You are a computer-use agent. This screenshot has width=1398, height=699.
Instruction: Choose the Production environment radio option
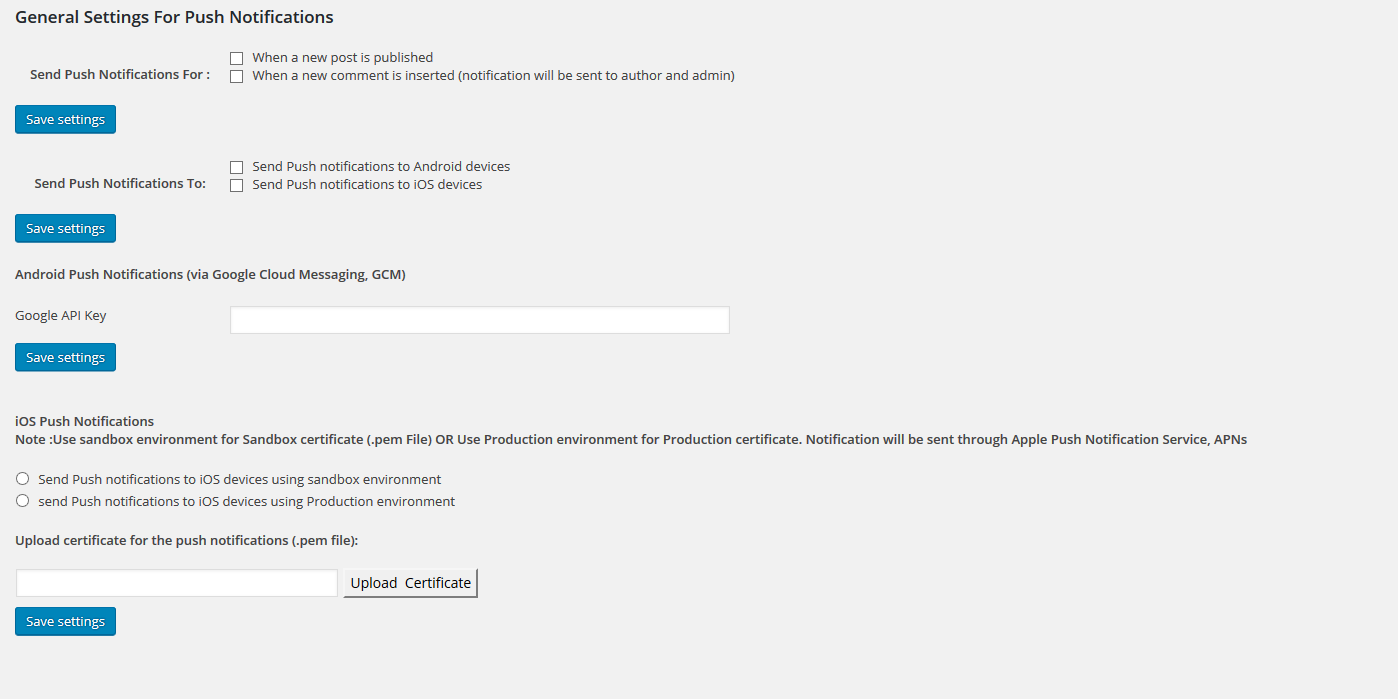pyautogui.click(x=23, y=501)
